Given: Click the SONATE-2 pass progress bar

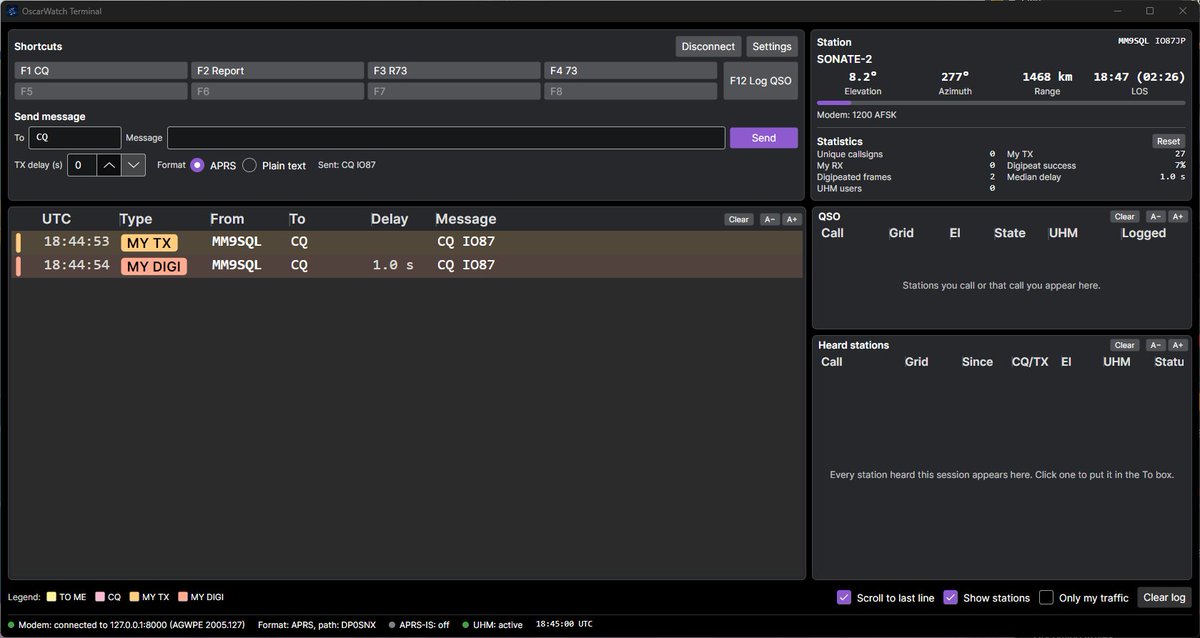Looking at the screenshot, I should (x=1002, y=102).
